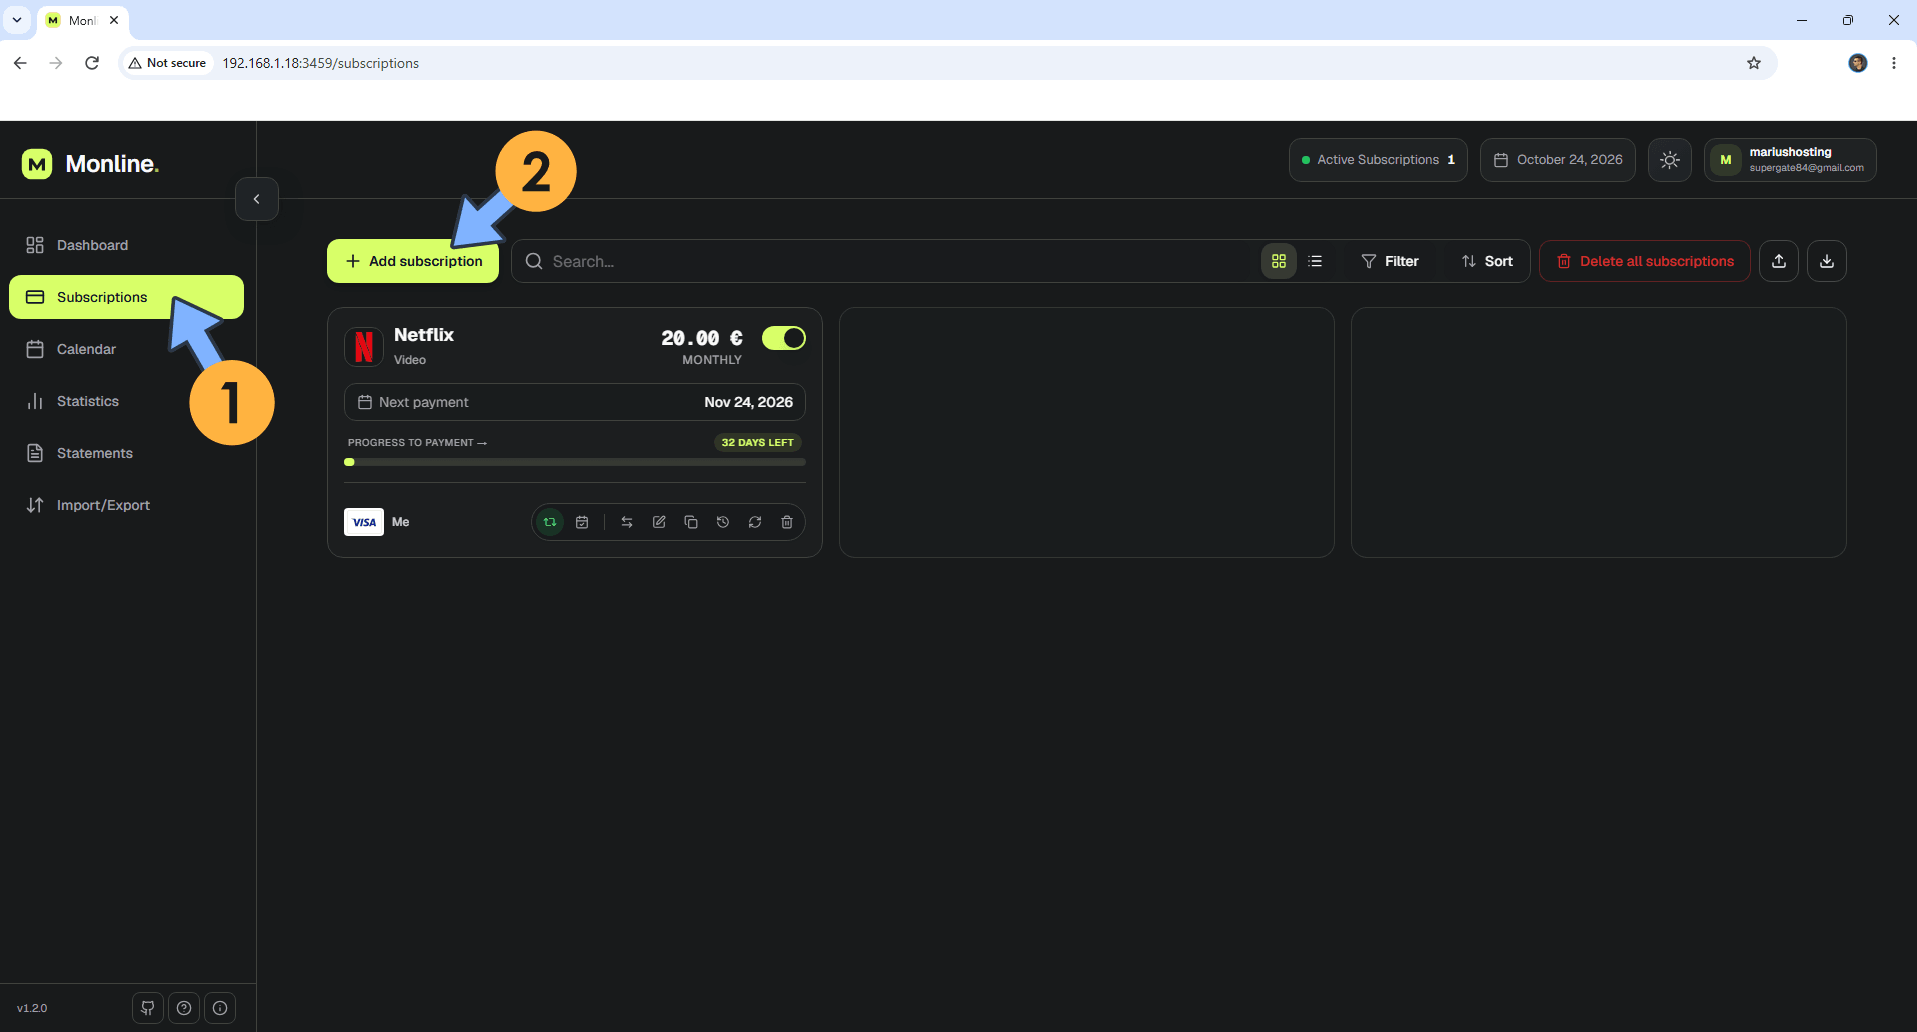The width and height of the screenshot is (1917, 1032).
Task: Open the Filter options
Action: [1390, 261]
